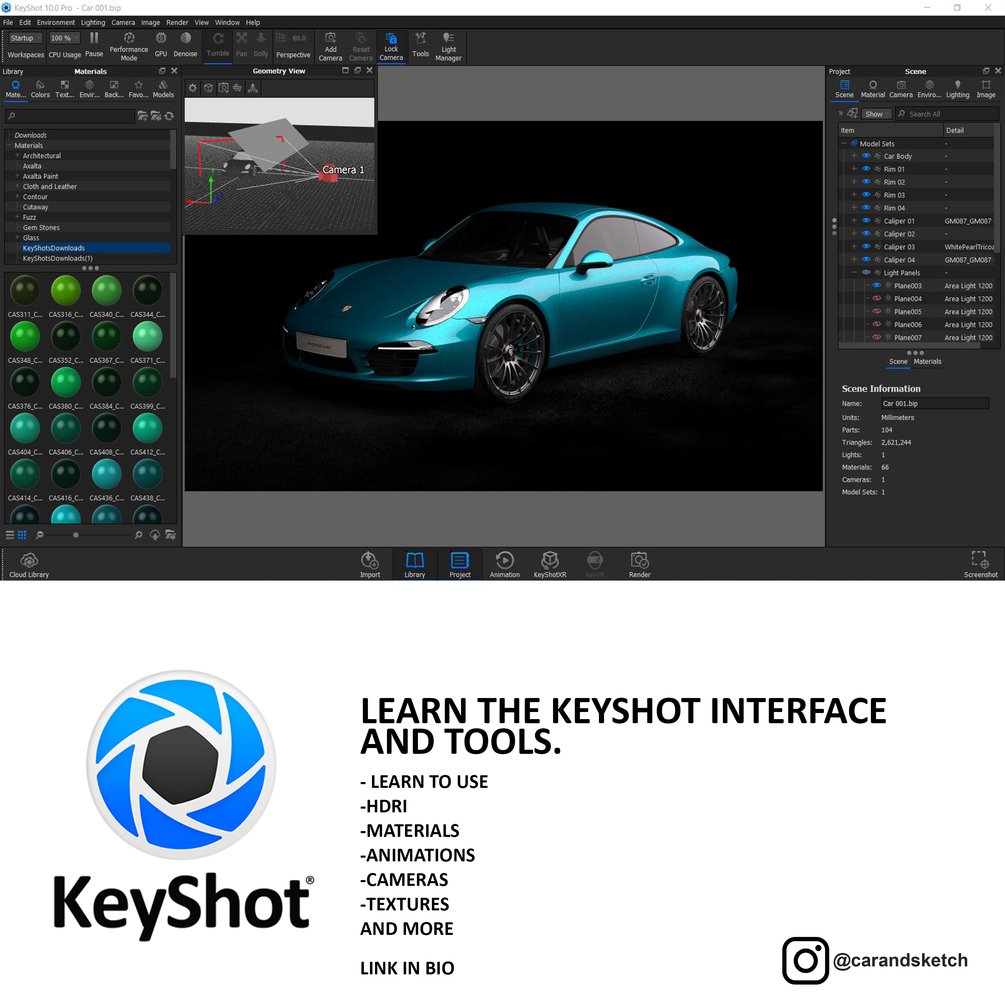The width and height of the screenshot is (1005, 1005).
Task: Toggle visibility of Light Panels group
Action: point(866,272)
